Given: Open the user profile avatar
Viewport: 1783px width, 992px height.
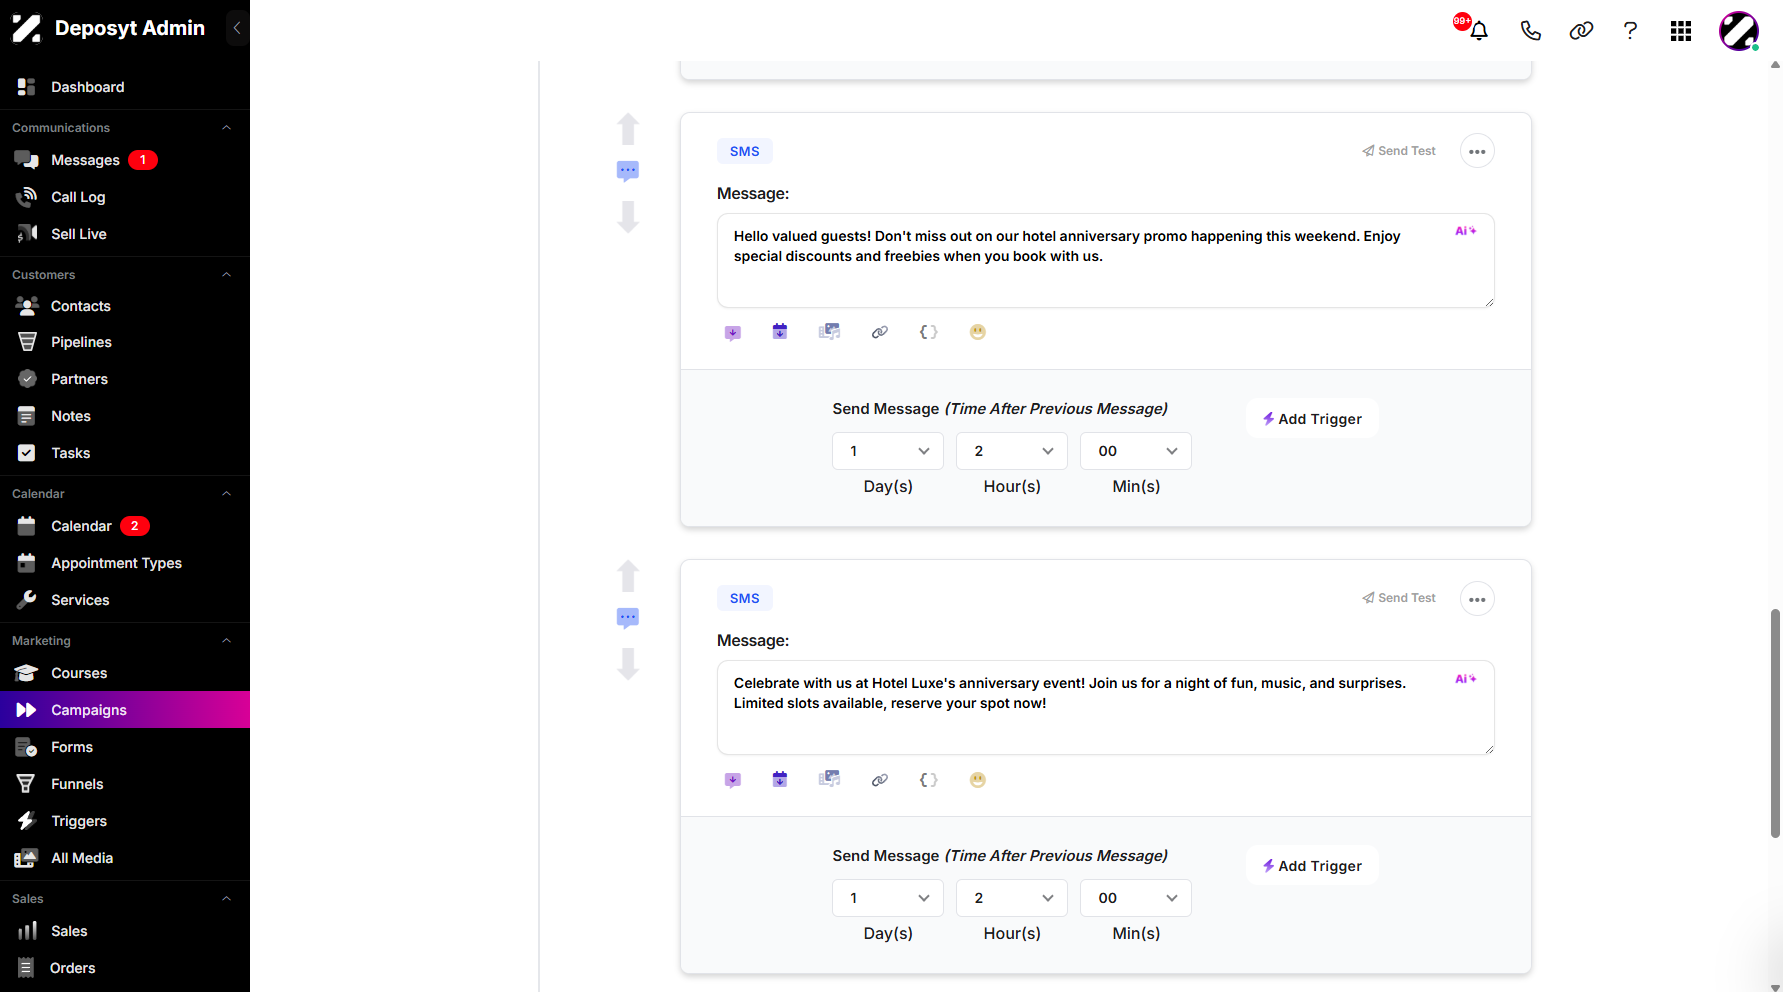Looking at the screenshot, I should click(x=1739, y=31).
